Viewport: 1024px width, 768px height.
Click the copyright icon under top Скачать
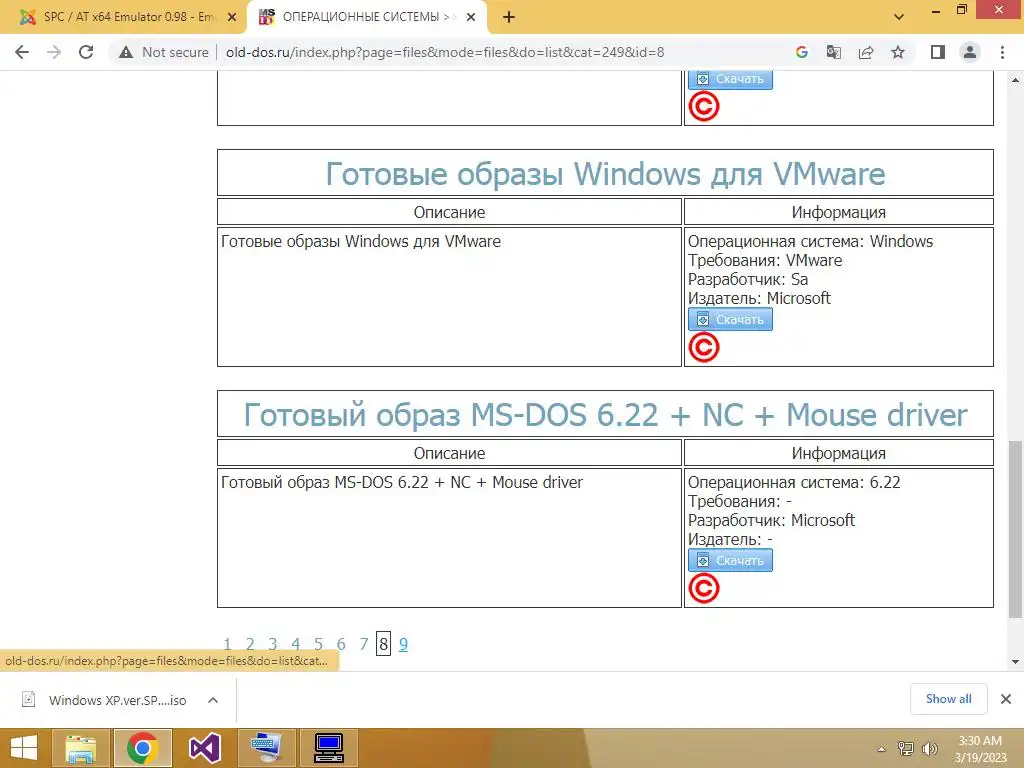tap(704, 106)
